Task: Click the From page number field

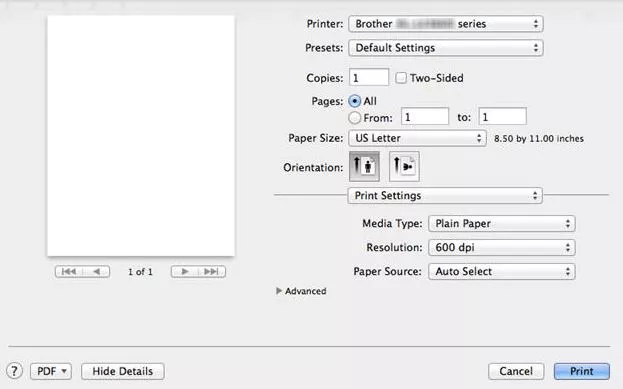Action: pos(425,117)
